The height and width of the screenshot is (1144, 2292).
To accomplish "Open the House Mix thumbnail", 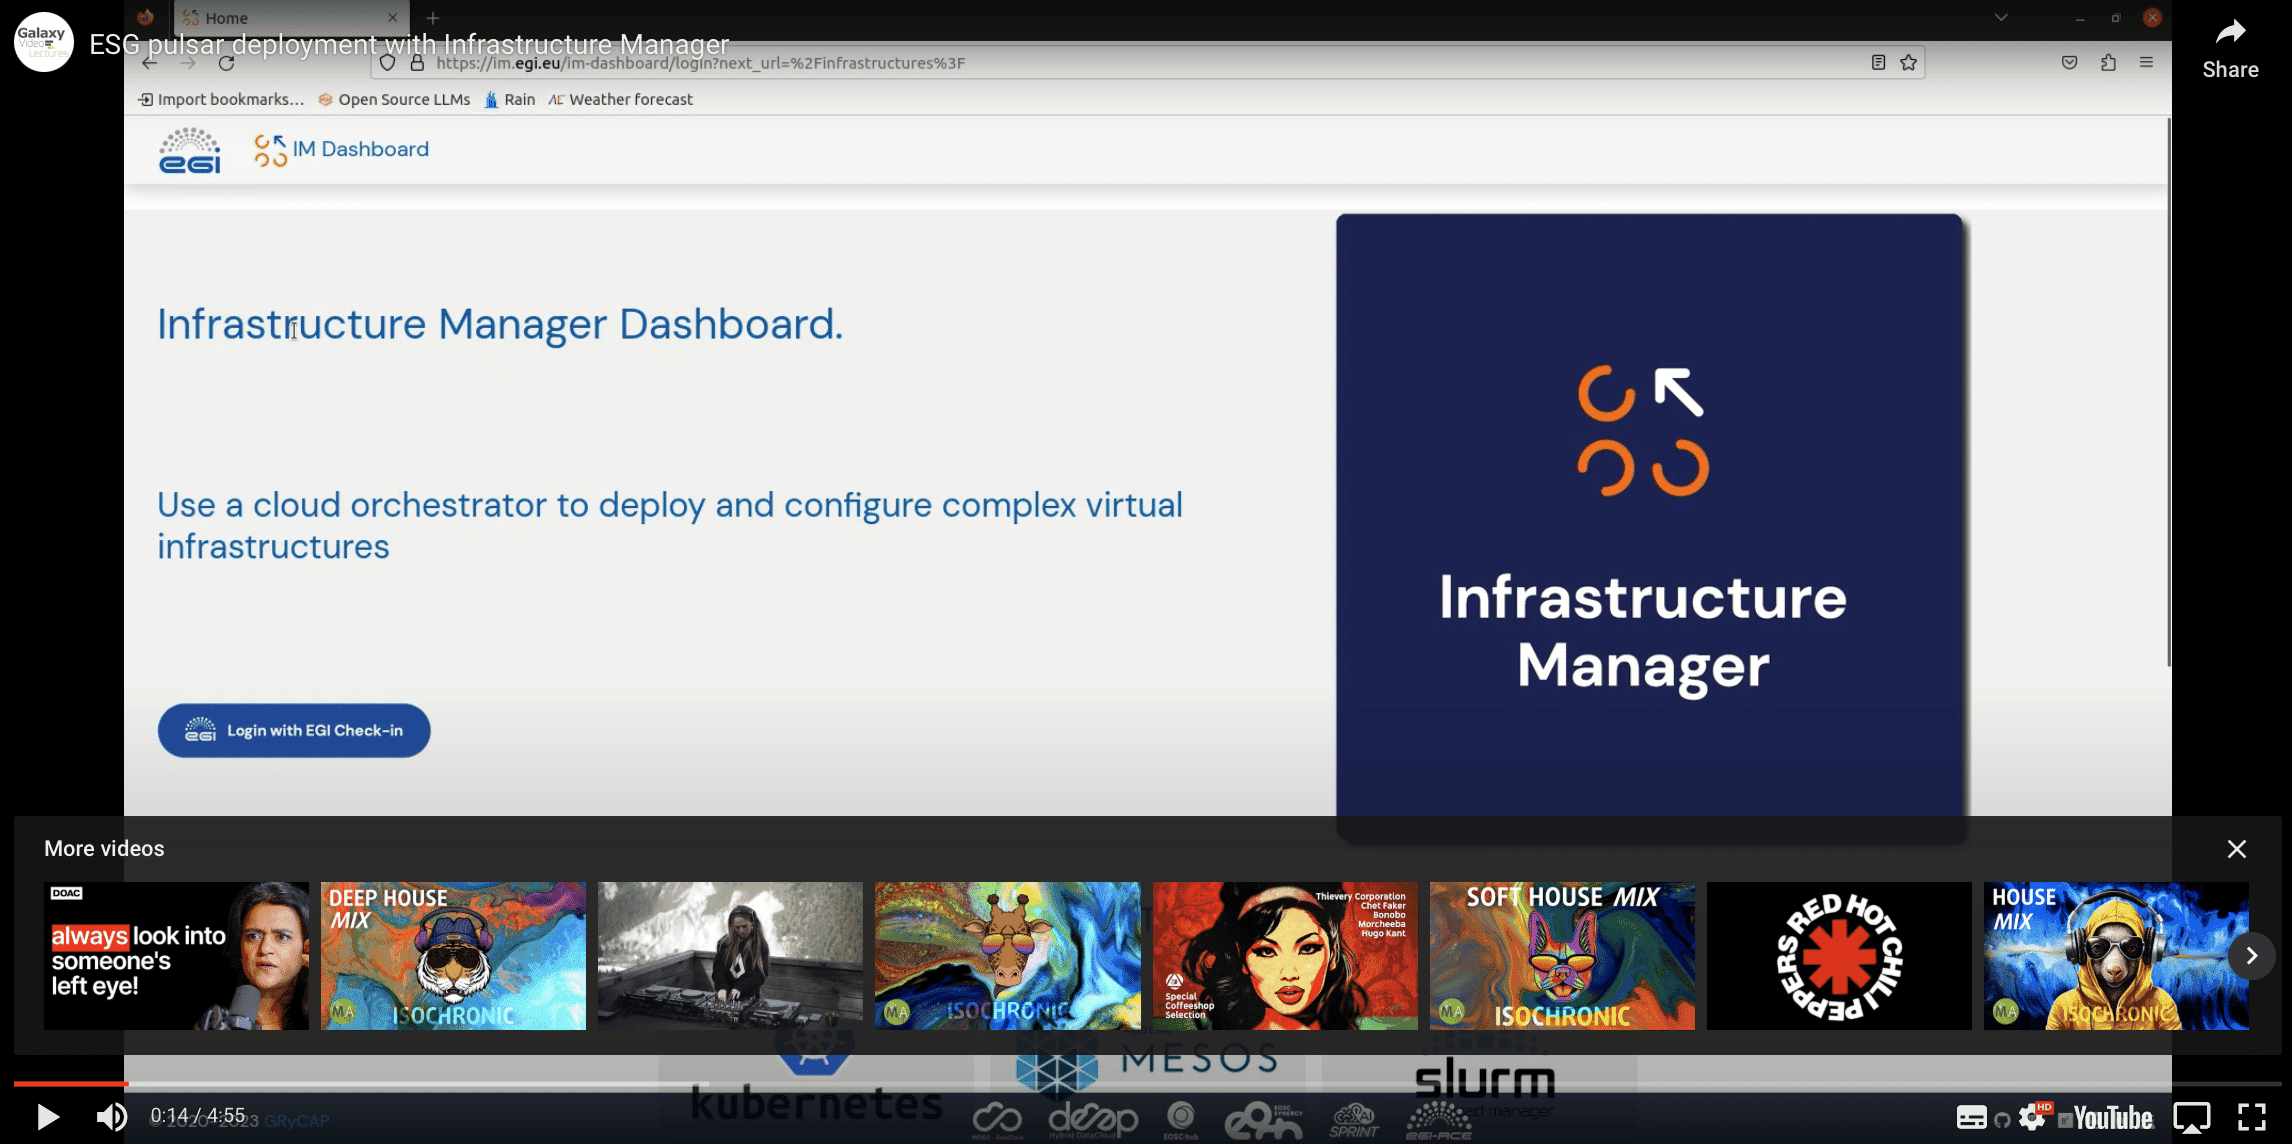I will click(2116, 956).
